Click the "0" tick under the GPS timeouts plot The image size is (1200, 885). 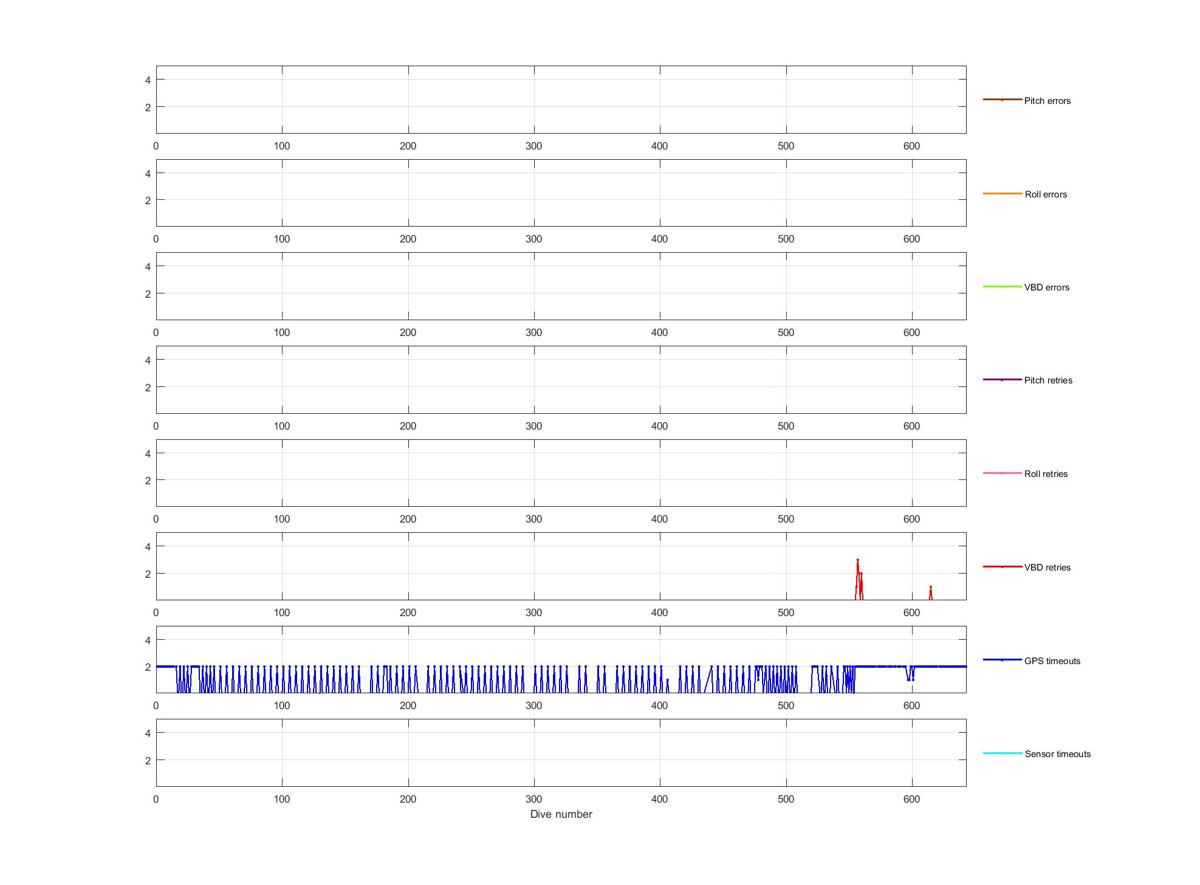pyautogui.click(x=156, y=706)
